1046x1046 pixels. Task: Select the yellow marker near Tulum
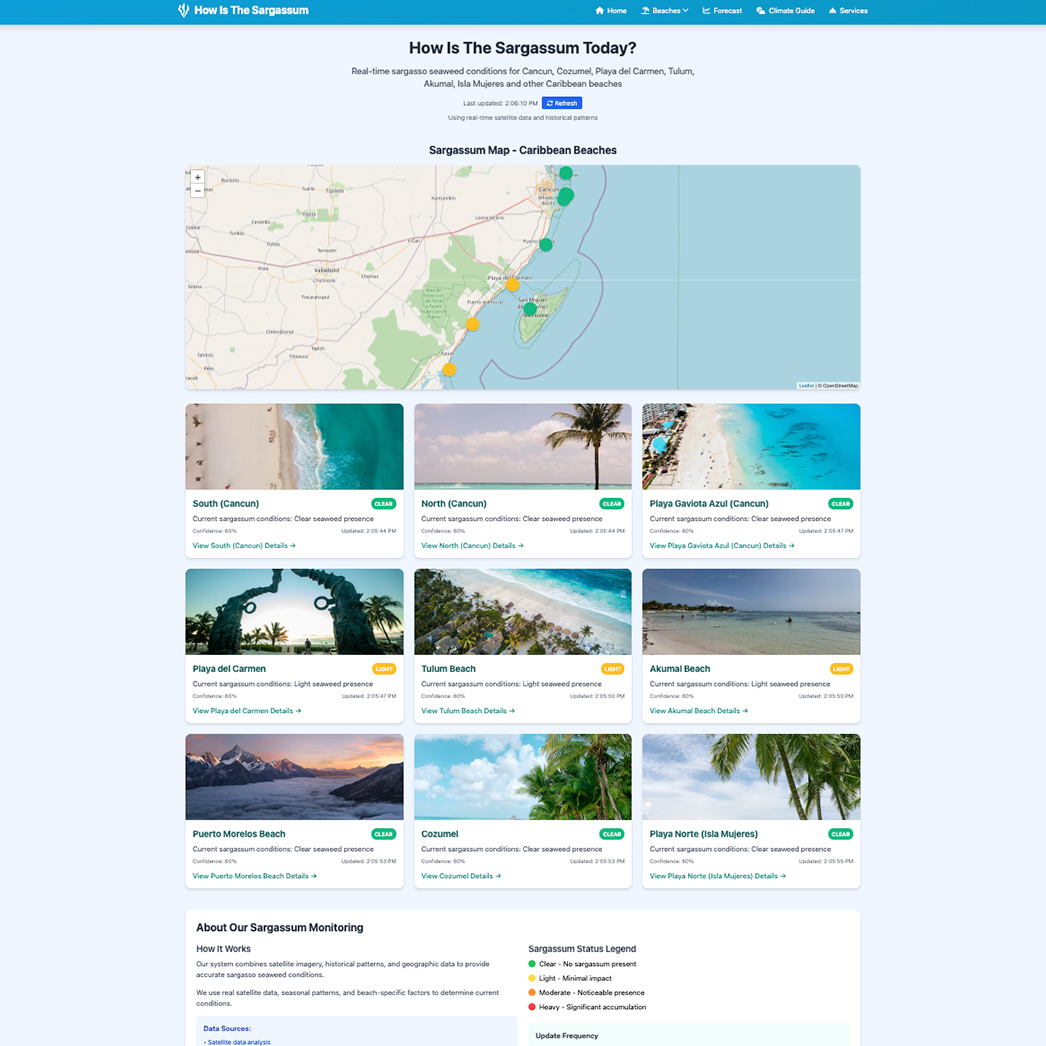click(x=448, y=369)
